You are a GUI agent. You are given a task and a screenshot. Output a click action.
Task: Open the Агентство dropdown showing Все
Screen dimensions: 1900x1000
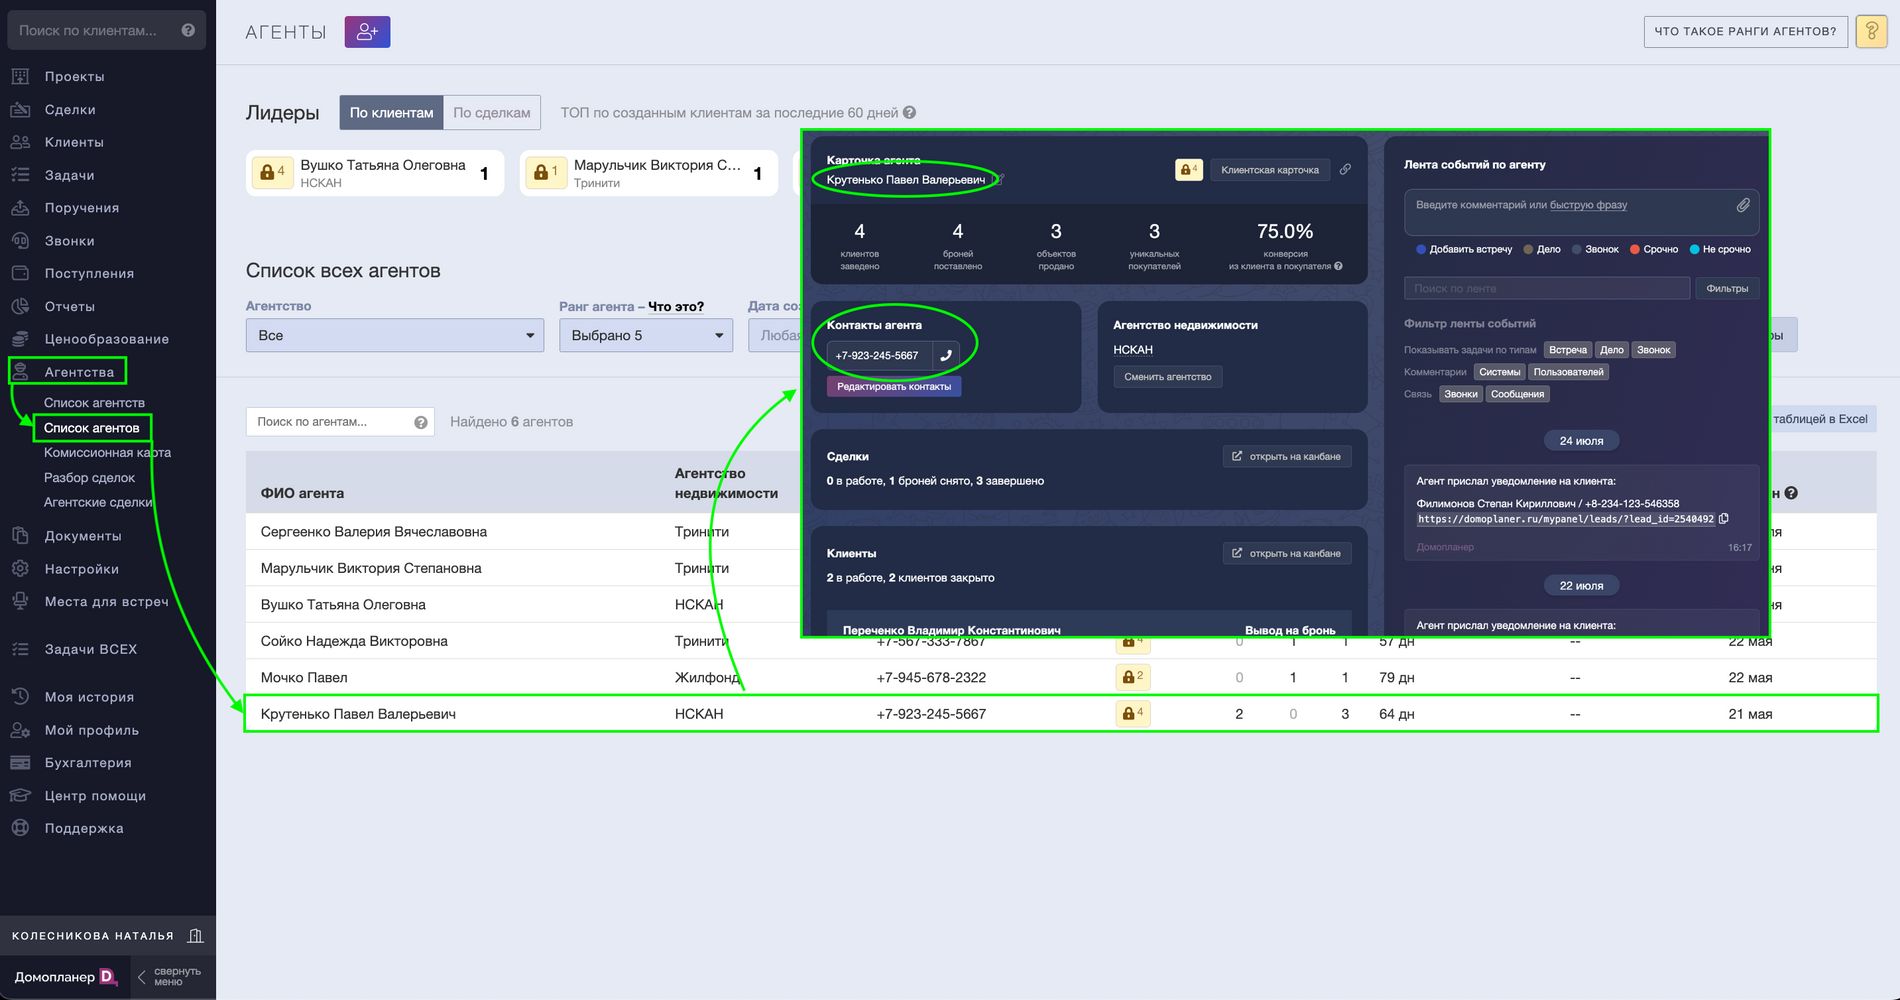394,335
